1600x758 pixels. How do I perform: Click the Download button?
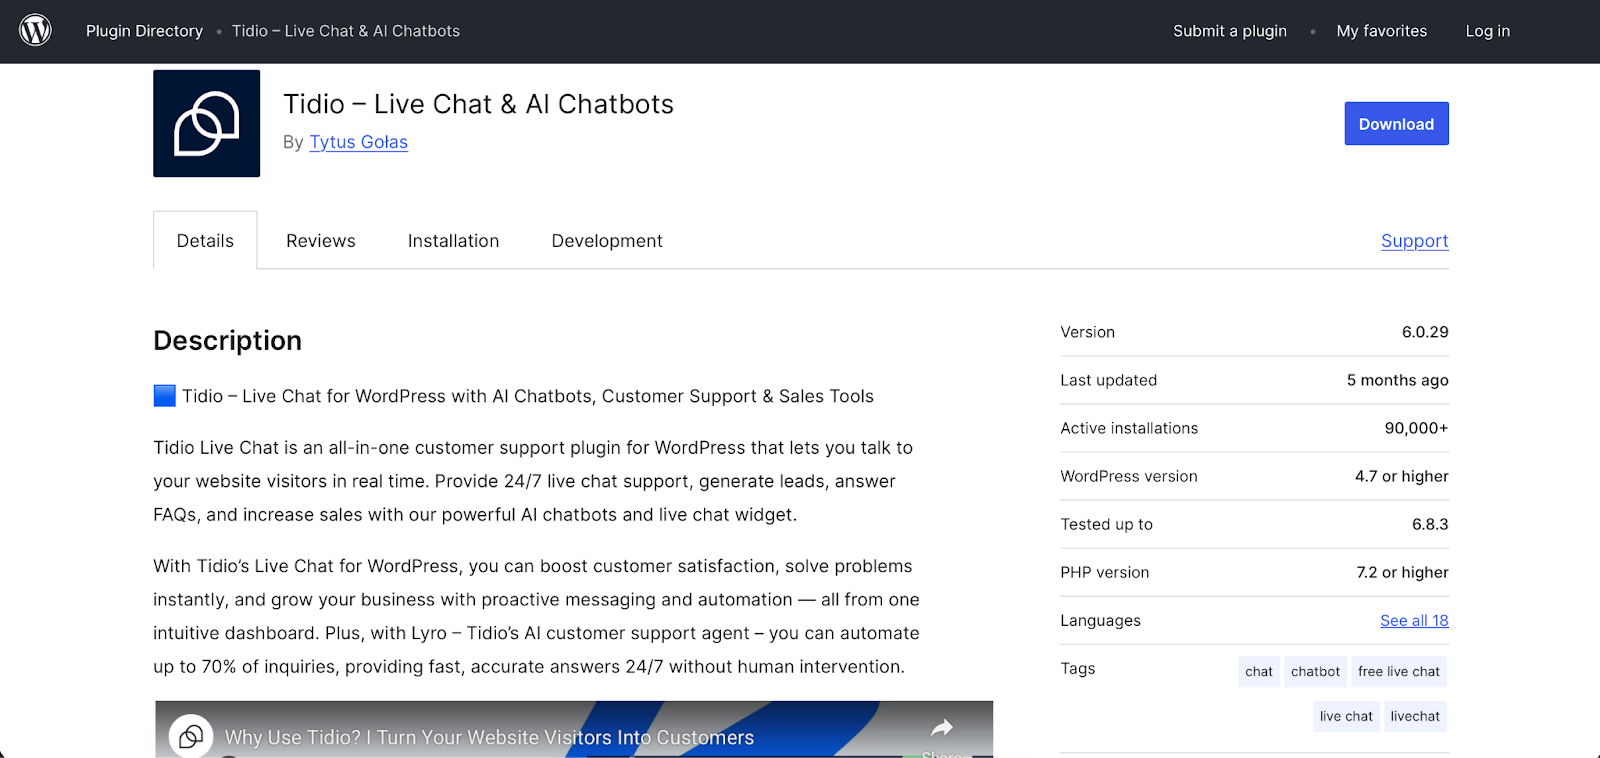pyautogui.click(x=1395, y=123)
